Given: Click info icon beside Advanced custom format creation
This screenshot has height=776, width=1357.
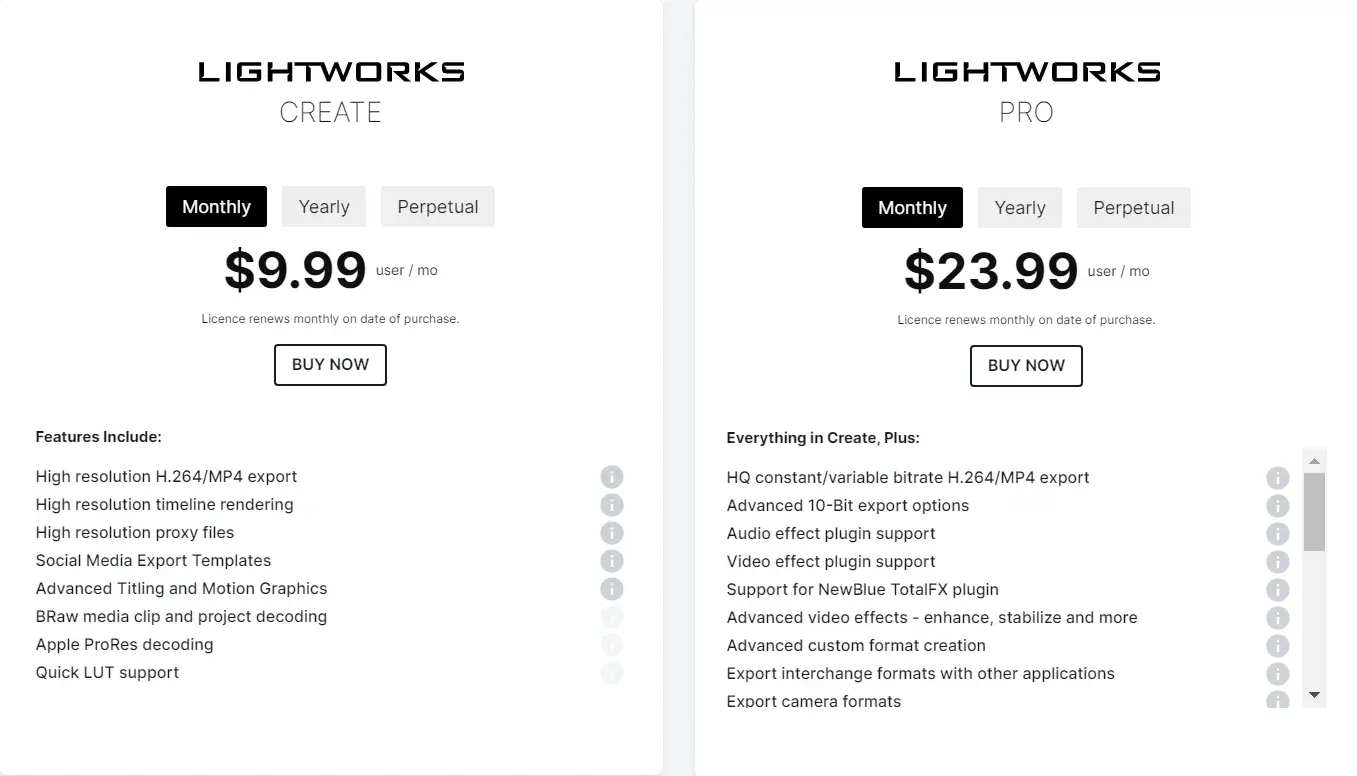Looking at the screenshot, I should point(1277,646).
